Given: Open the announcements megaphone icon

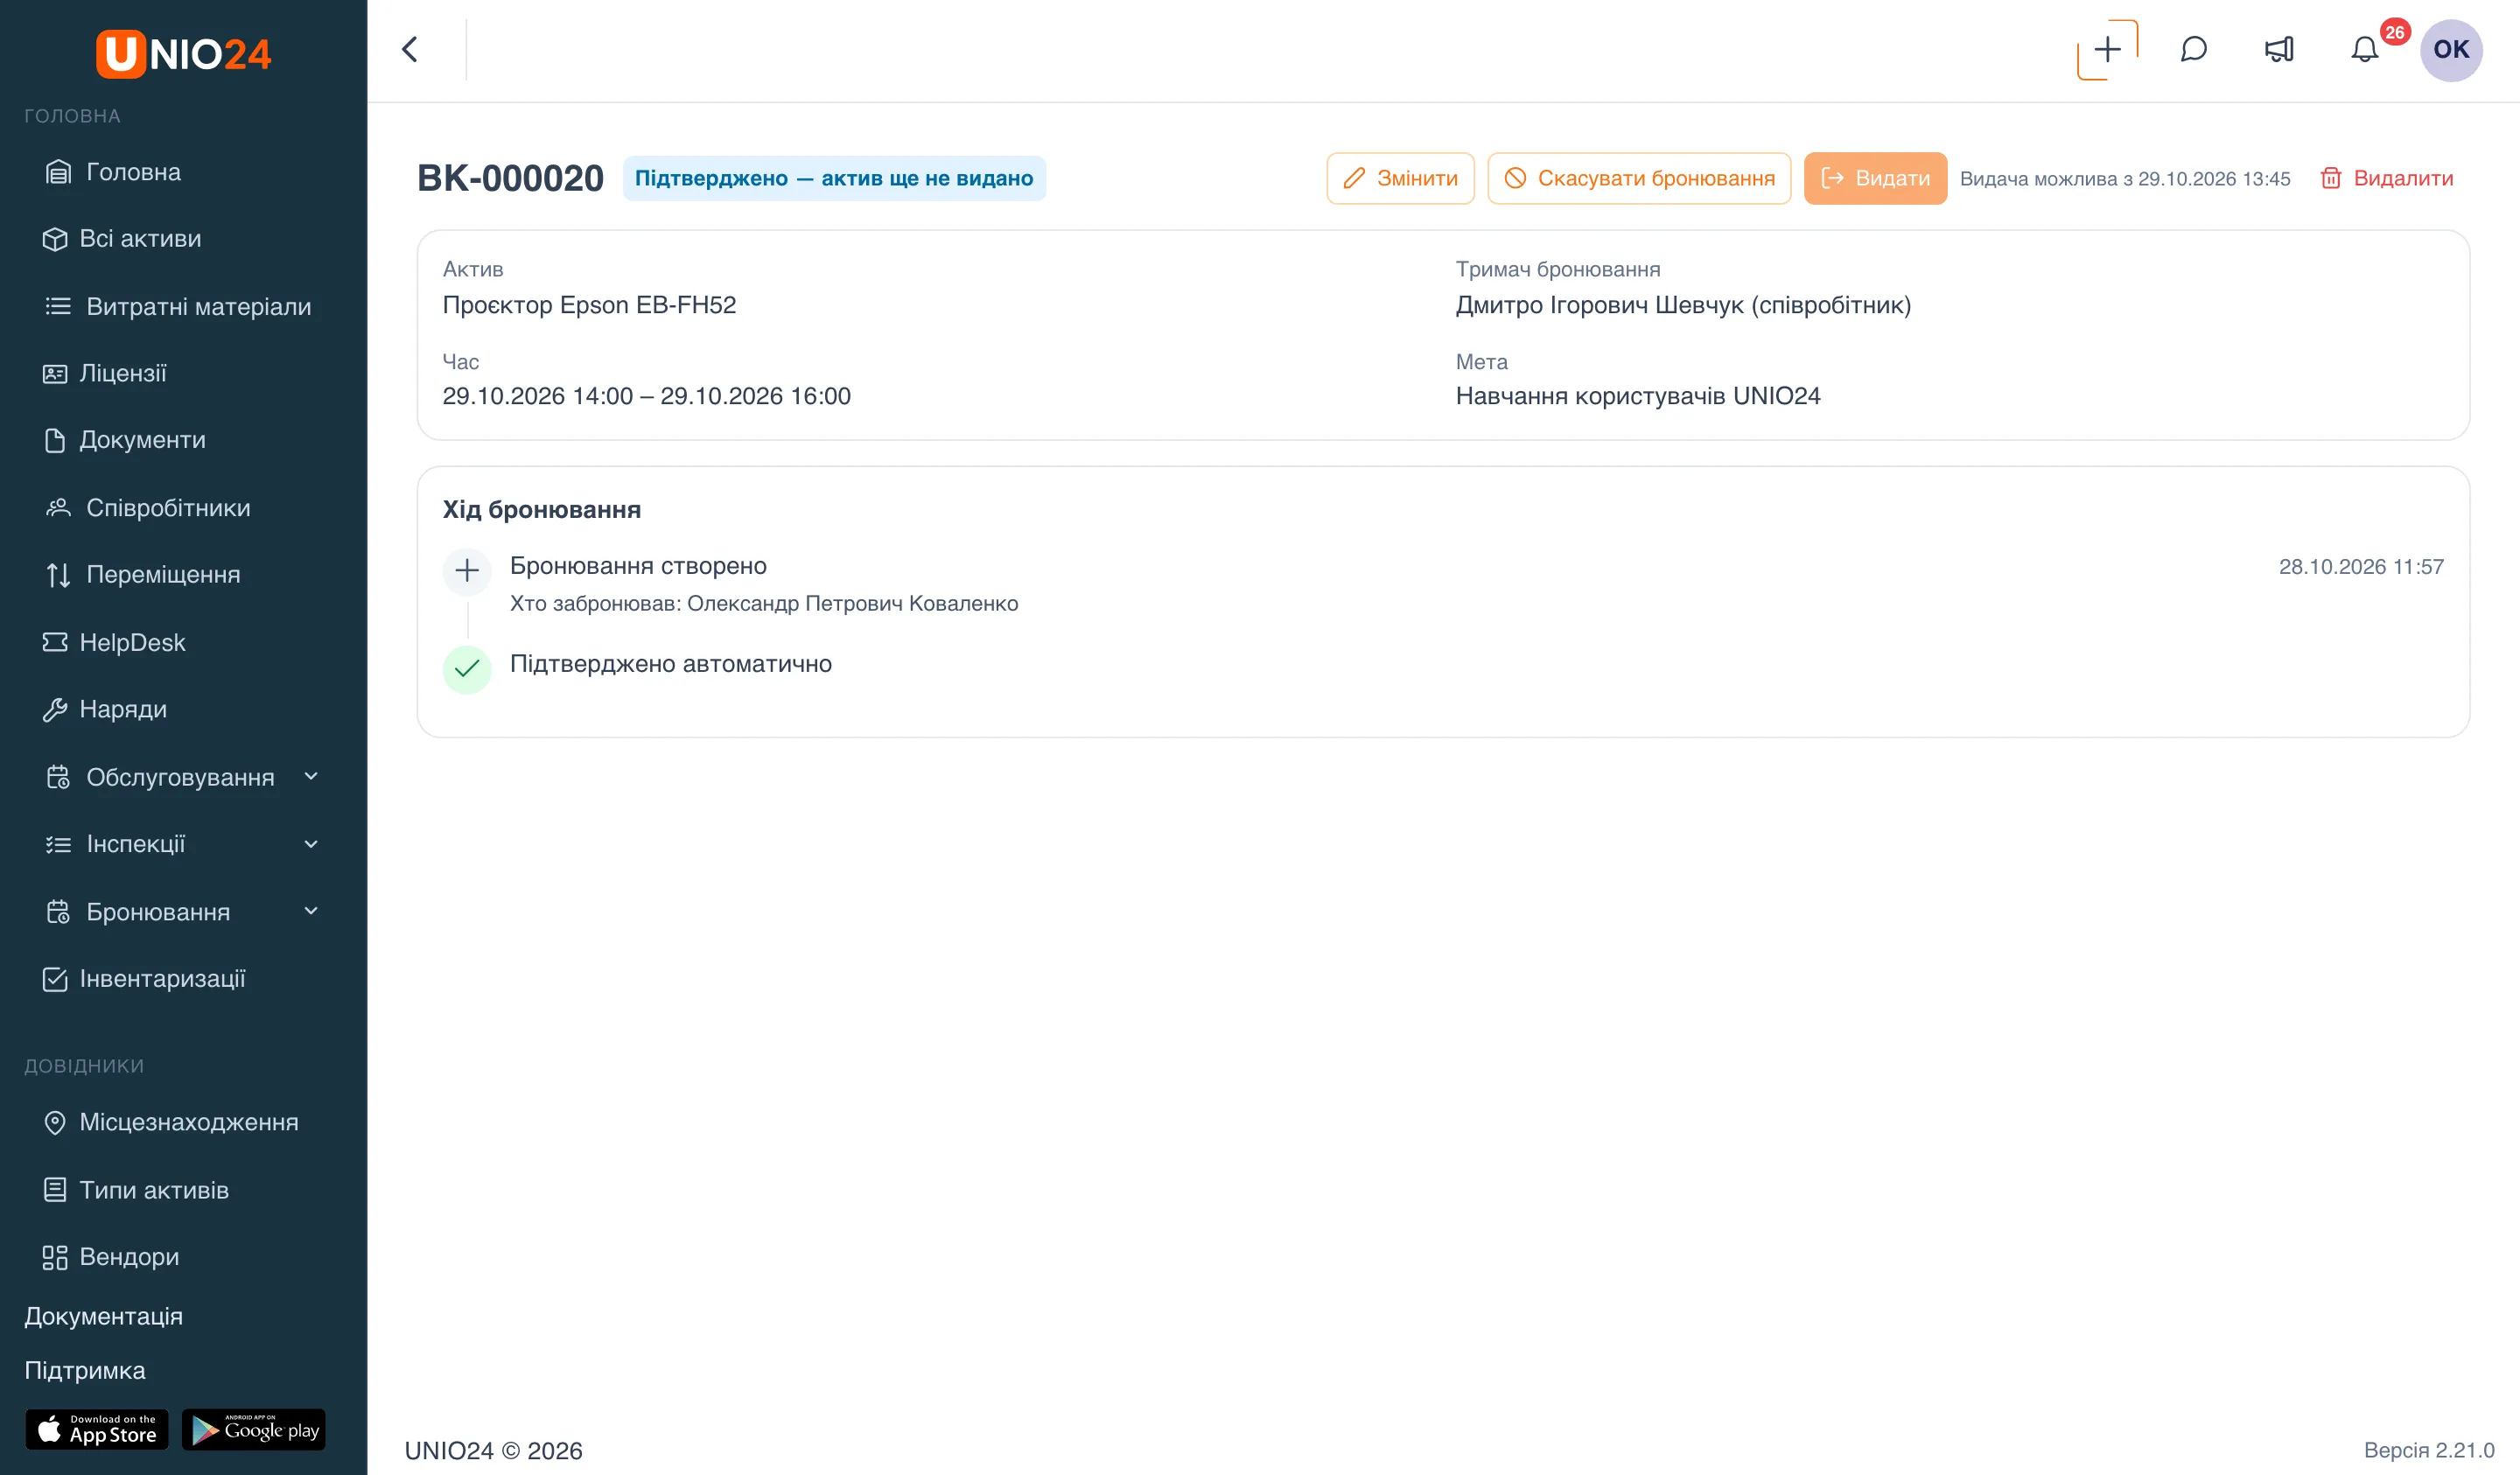Looking at the screenshot, I should [x=2279, y=49].
